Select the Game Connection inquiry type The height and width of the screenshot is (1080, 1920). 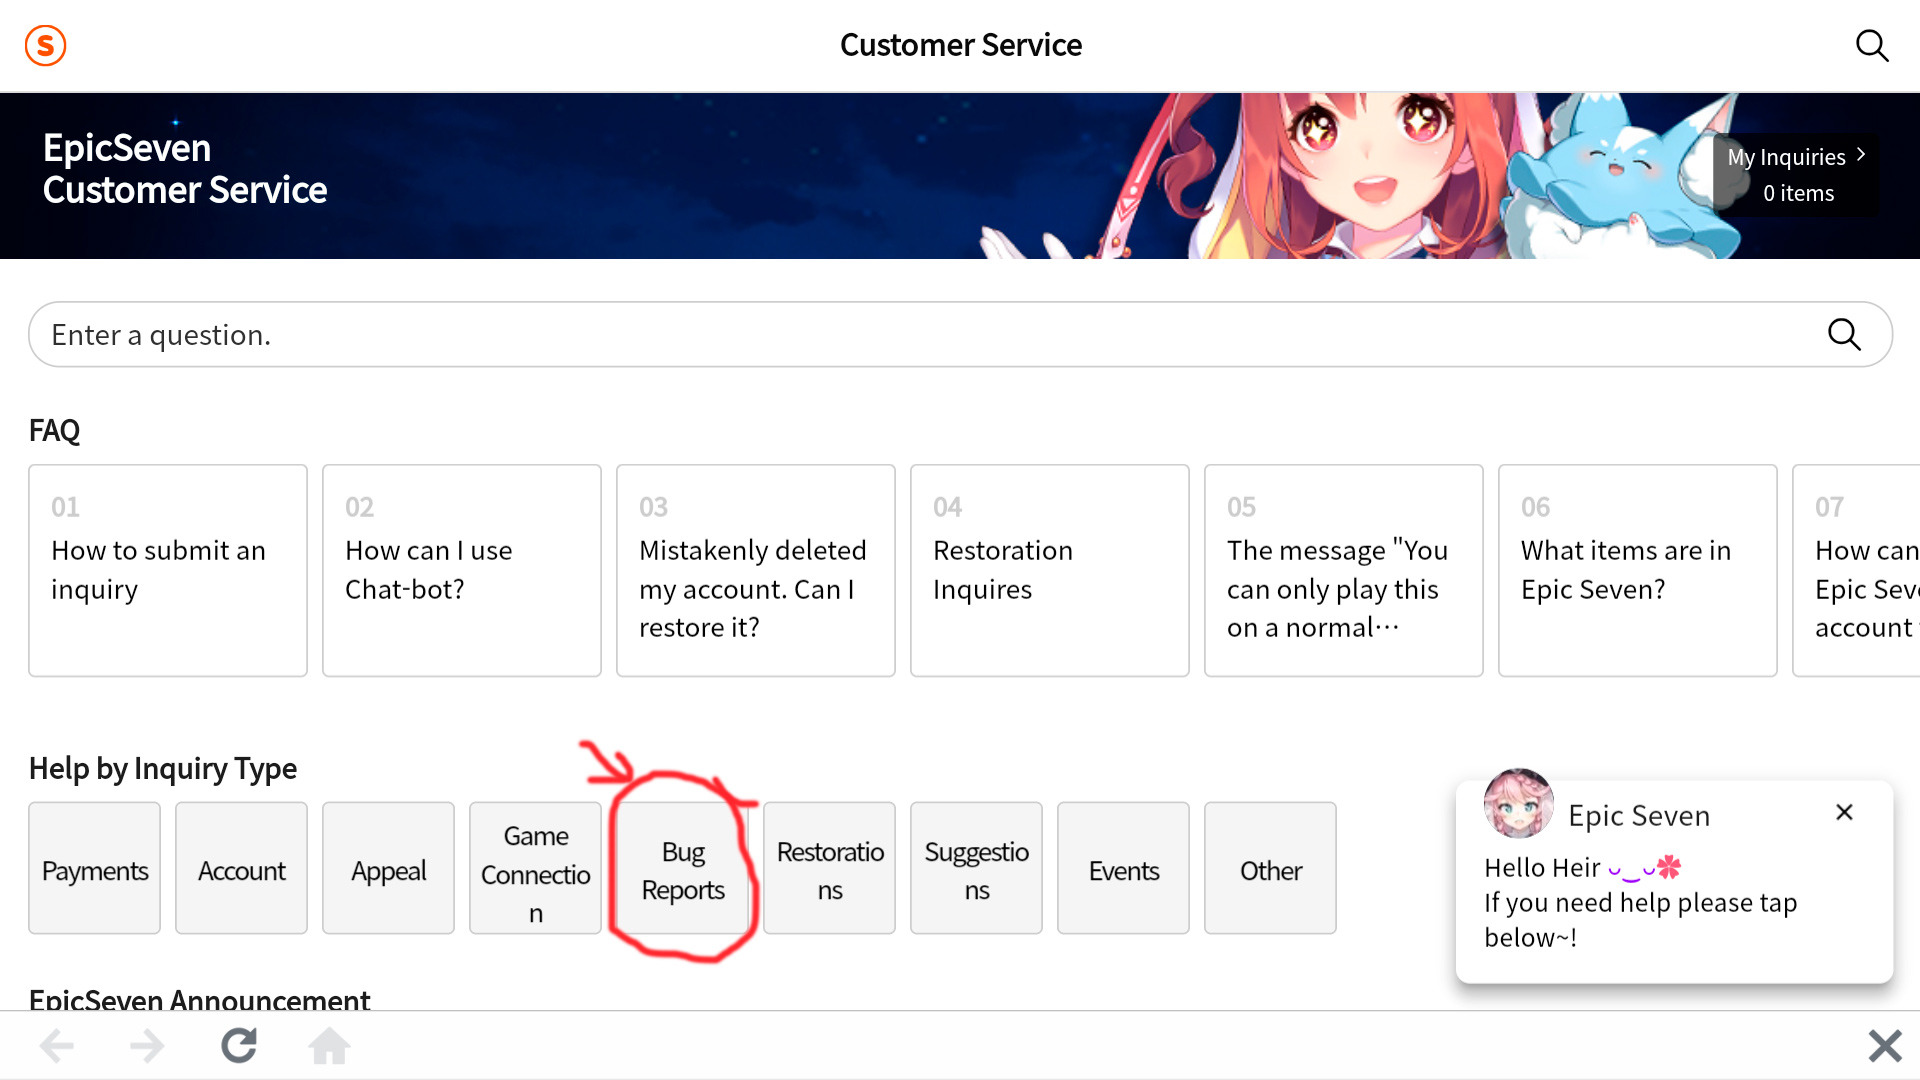pyautogui.click(x=535, y=868)
